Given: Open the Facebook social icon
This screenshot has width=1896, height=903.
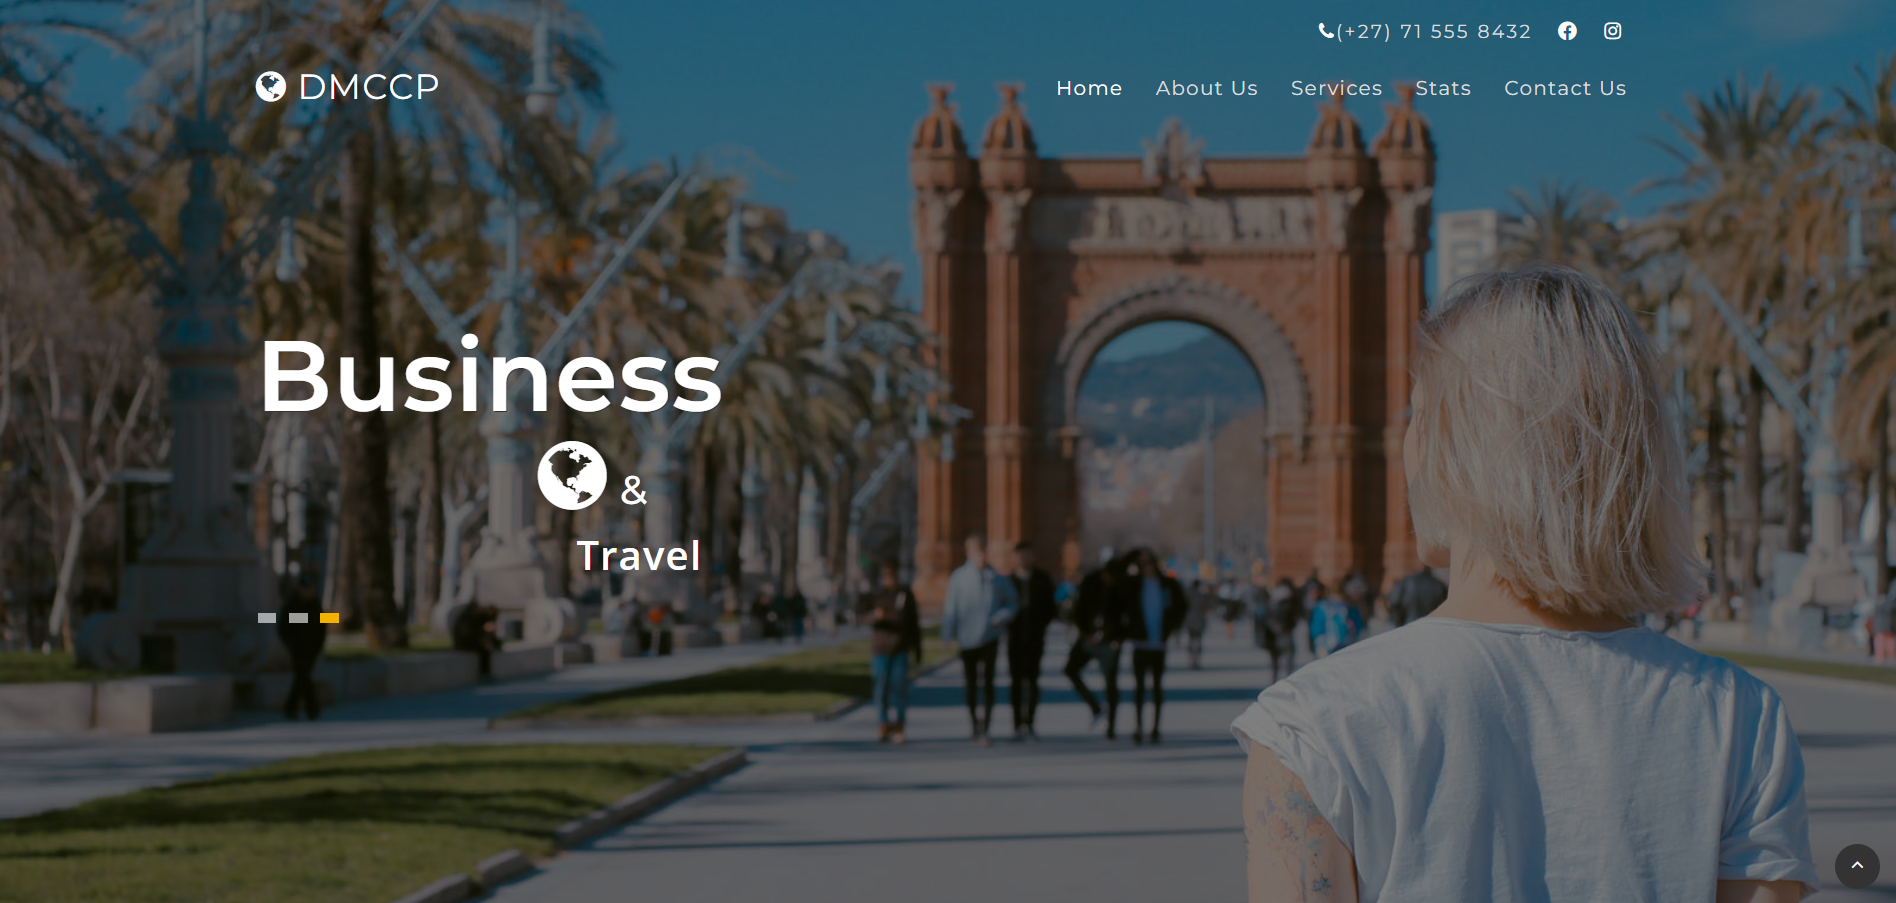Looking at the screenshot, I should (1567, 31).
